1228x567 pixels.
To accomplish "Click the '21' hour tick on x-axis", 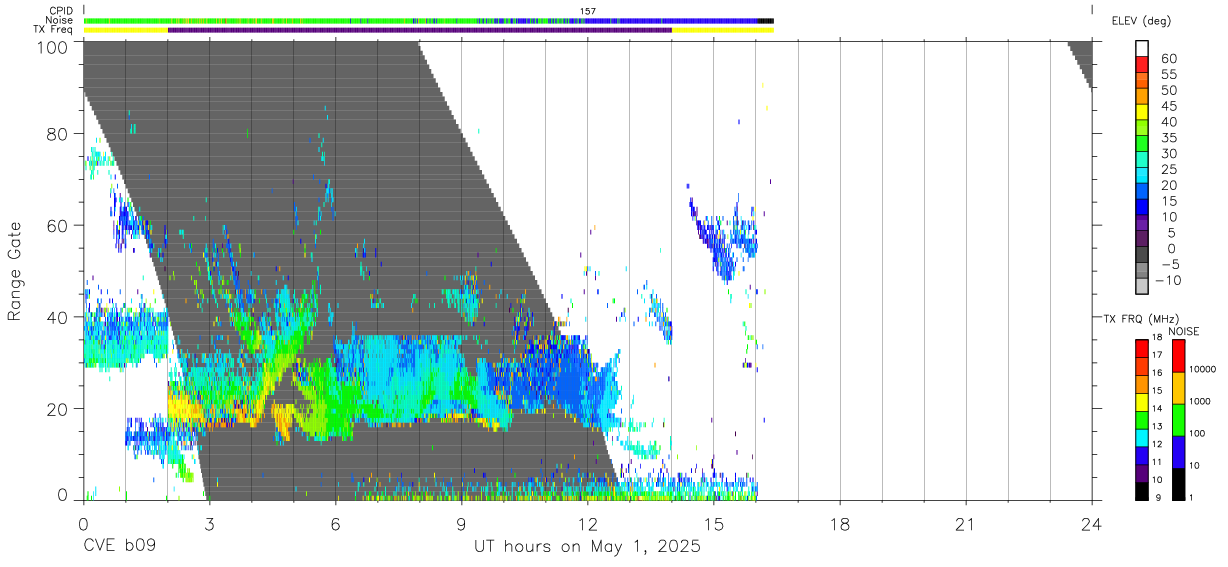I will tap(965, 523).
